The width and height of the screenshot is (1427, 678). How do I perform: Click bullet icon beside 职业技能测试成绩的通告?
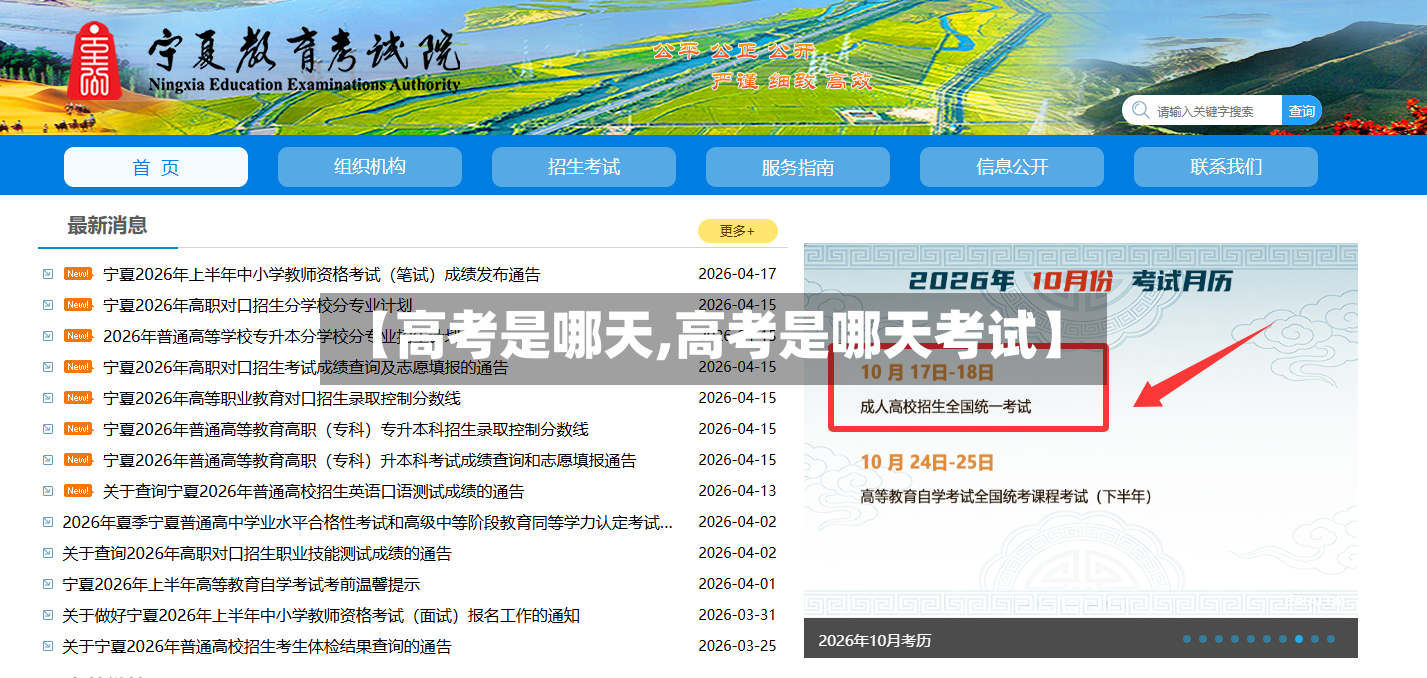pyautogui.click(x=48, y=553)
